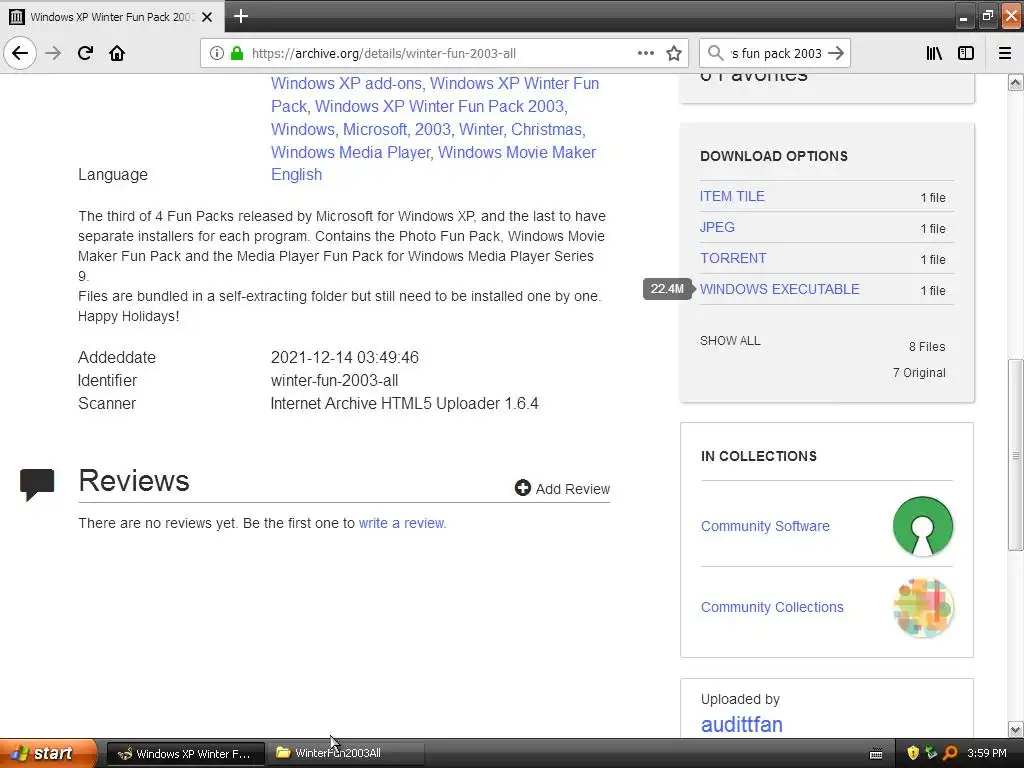
Task: Click the Add Review plus icon
Action: [x=522, y=488]
